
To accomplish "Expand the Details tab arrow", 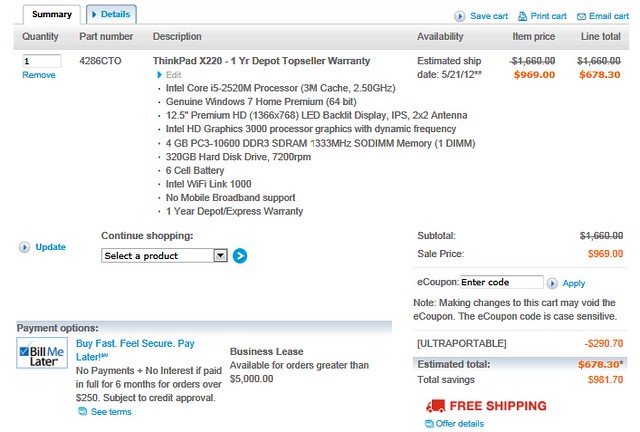I will 94,14.
